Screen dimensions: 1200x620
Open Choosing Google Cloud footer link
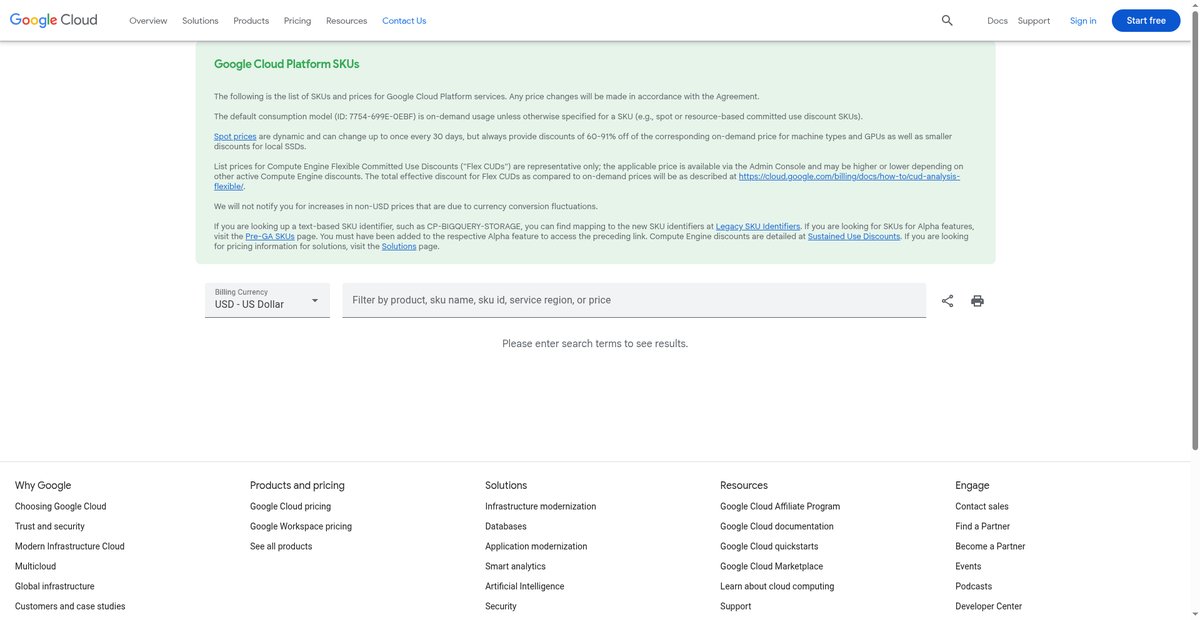point(60,506)
